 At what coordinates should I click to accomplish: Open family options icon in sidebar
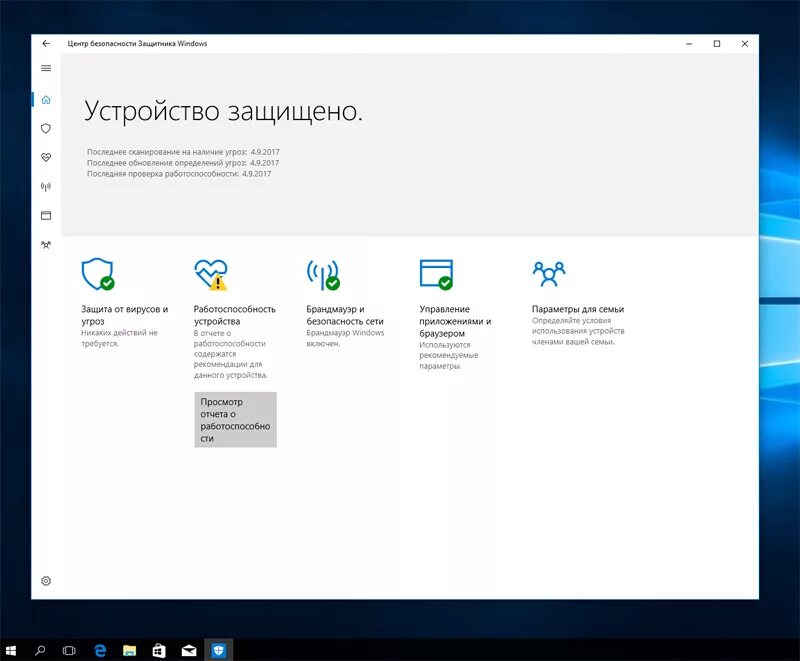pos(46,245)
